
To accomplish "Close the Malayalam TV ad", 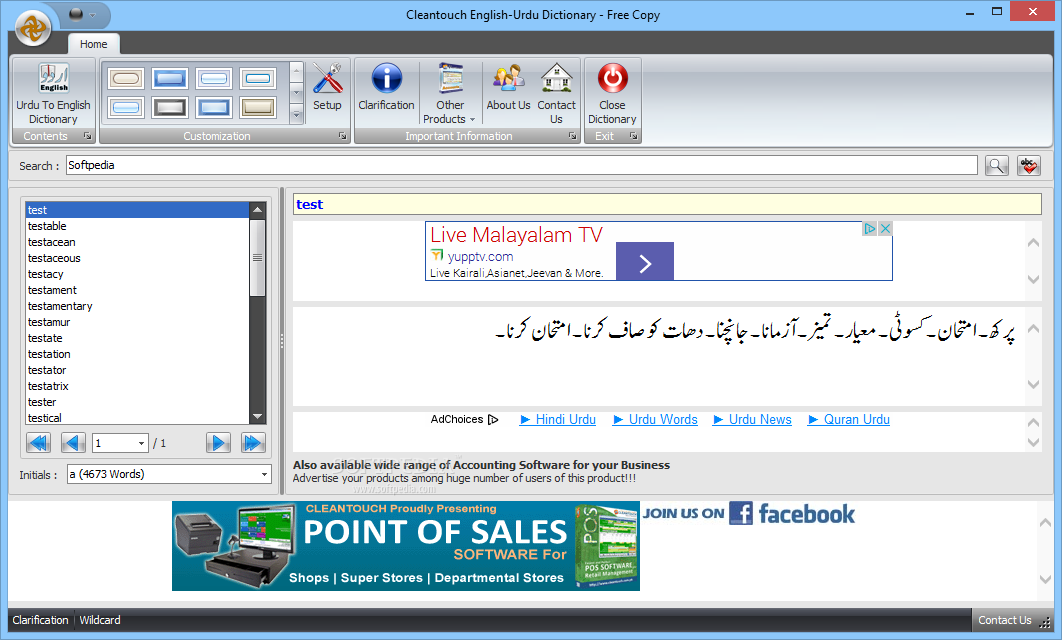I will click(x=885, y=228).
